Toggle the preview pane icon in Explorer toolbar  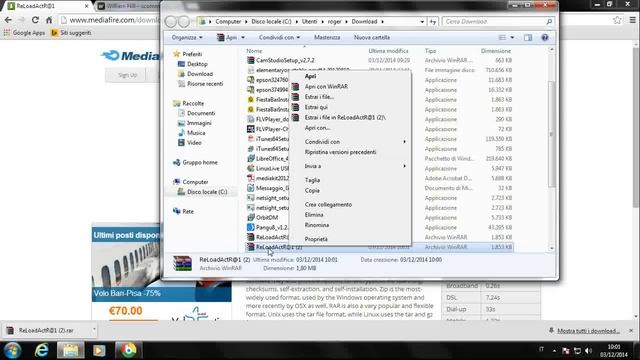click(x=528, y=38)
